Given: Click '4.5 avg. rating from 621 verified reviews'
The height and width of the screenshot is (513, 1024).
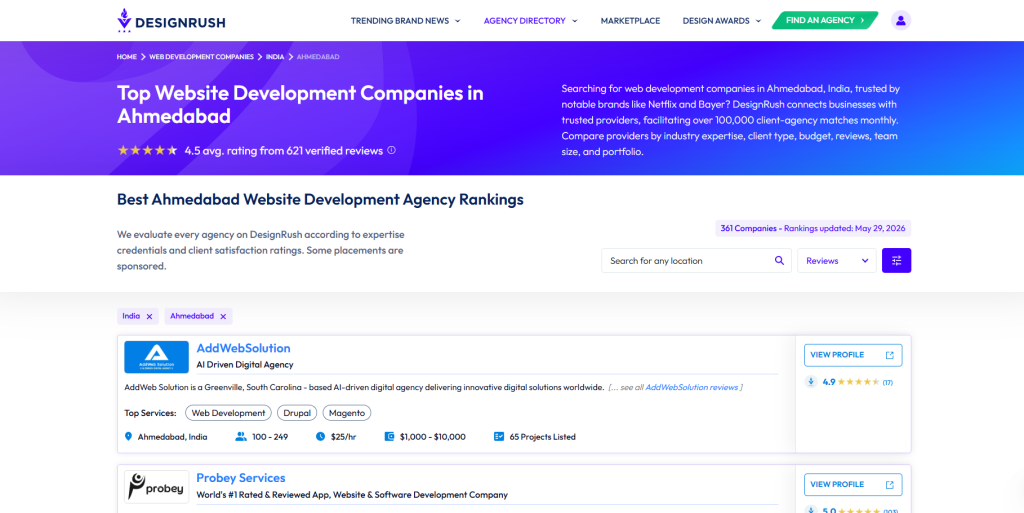Looking at the screenshot, I should 283,151.
